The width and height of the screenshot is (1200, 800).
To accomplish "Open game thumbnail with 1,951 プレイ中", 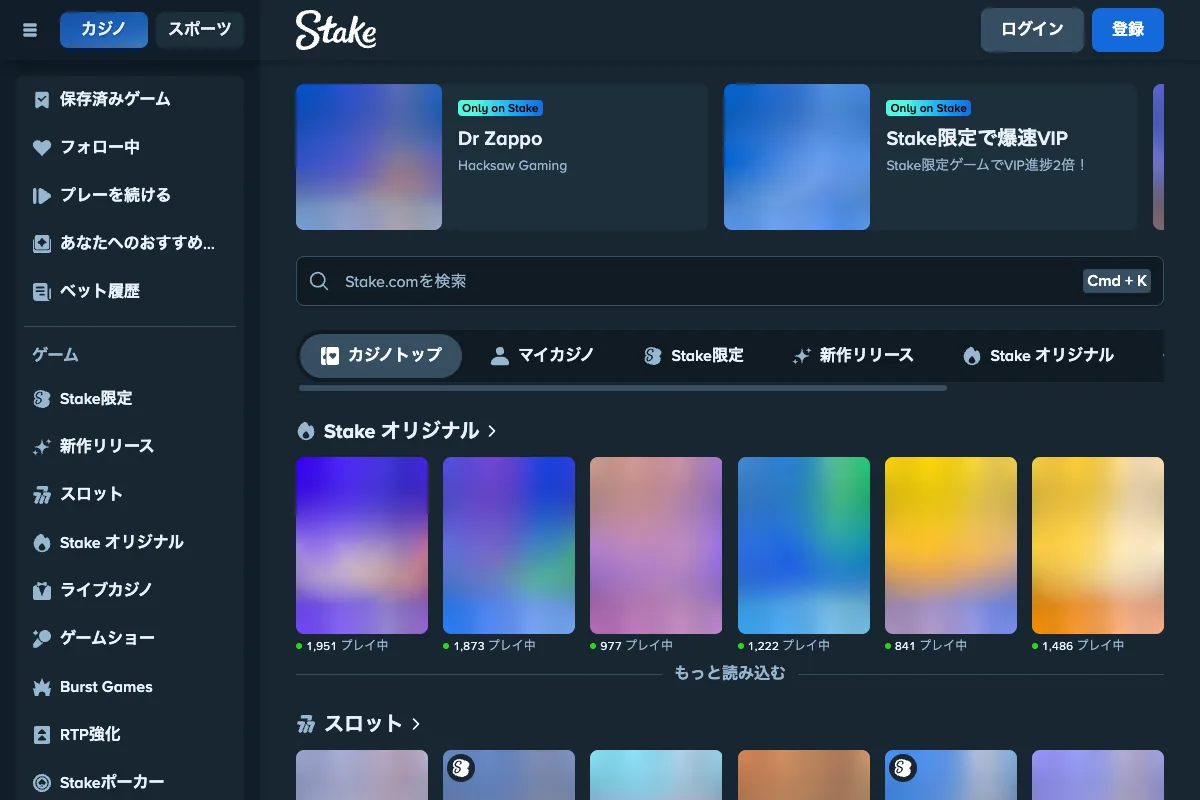I will point(362,545).
